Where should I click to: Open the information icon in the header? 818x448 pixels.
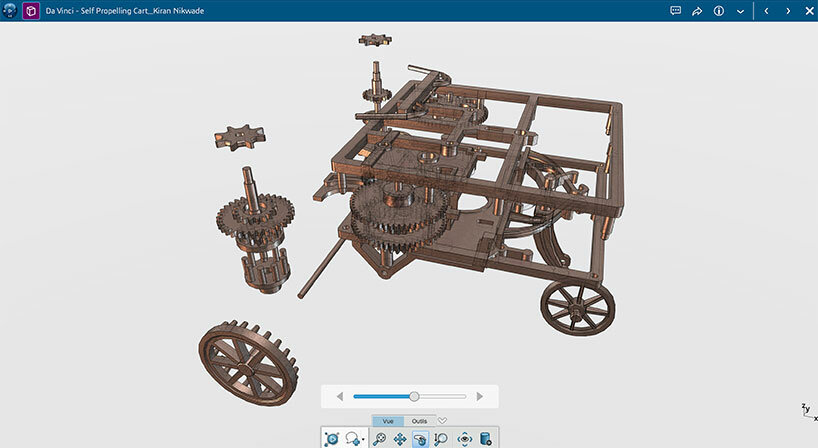(718, 11)
